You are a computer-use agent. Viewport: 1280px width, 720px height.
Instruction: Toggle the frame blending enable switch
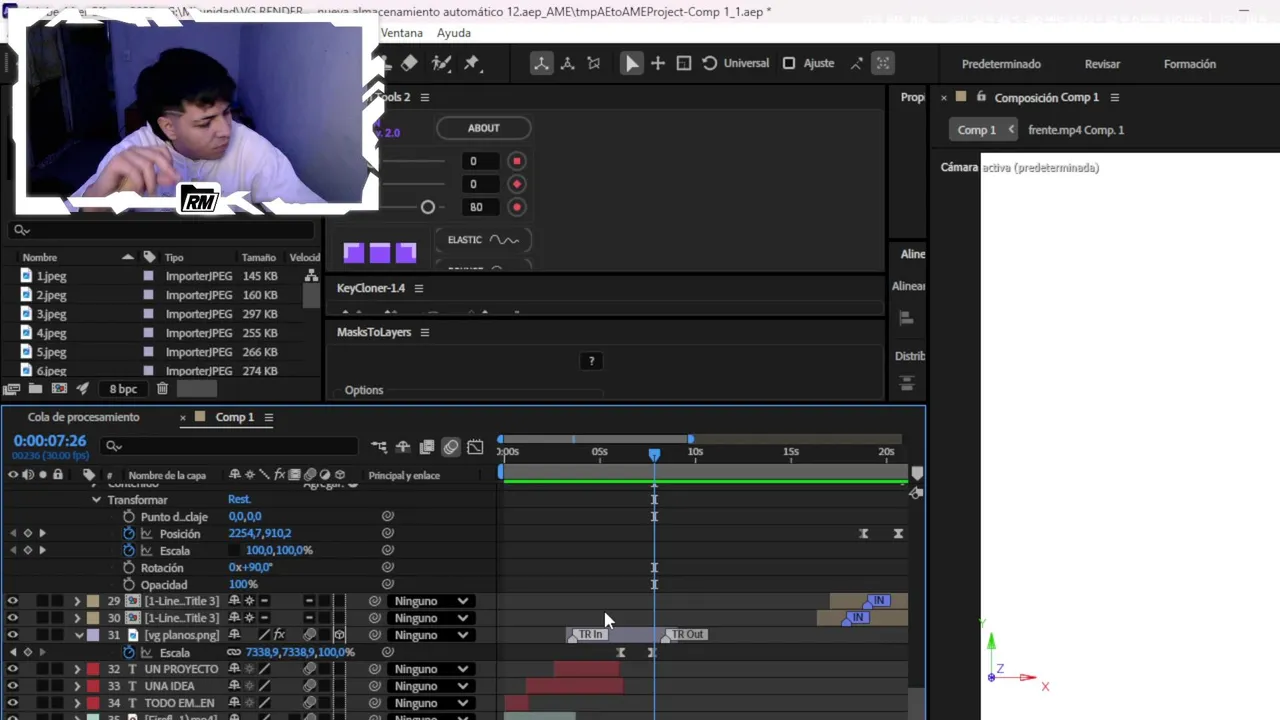coord(427,447)
